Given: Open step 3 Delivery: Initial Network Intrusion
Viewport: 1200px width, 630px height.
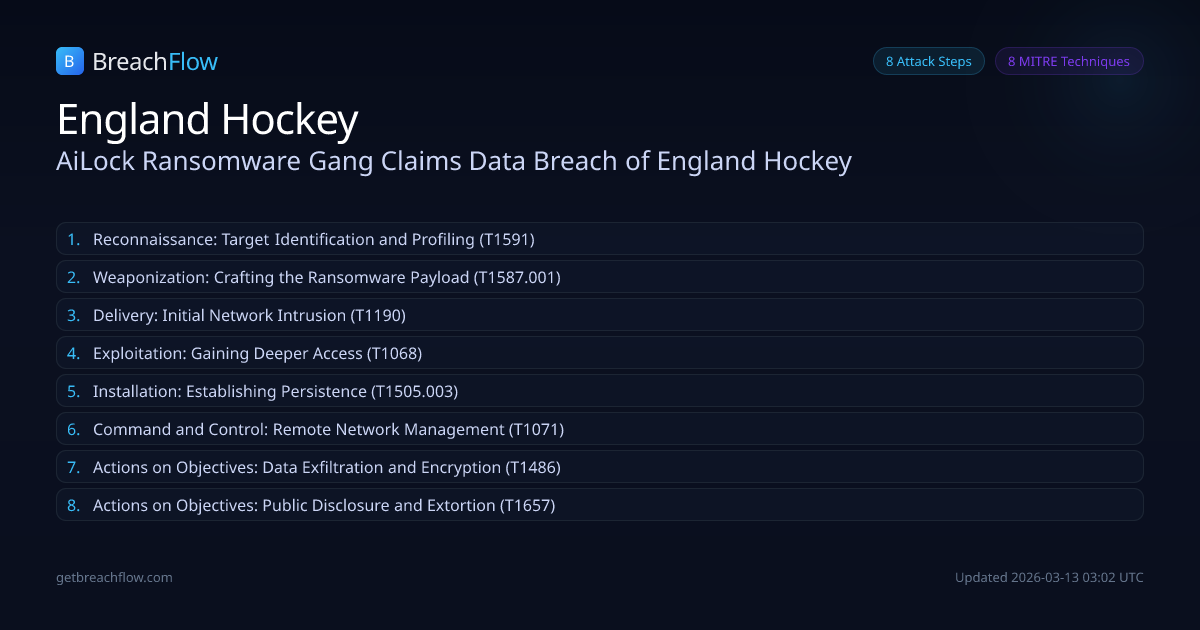Looking at the screenshot, I should 249,315.
